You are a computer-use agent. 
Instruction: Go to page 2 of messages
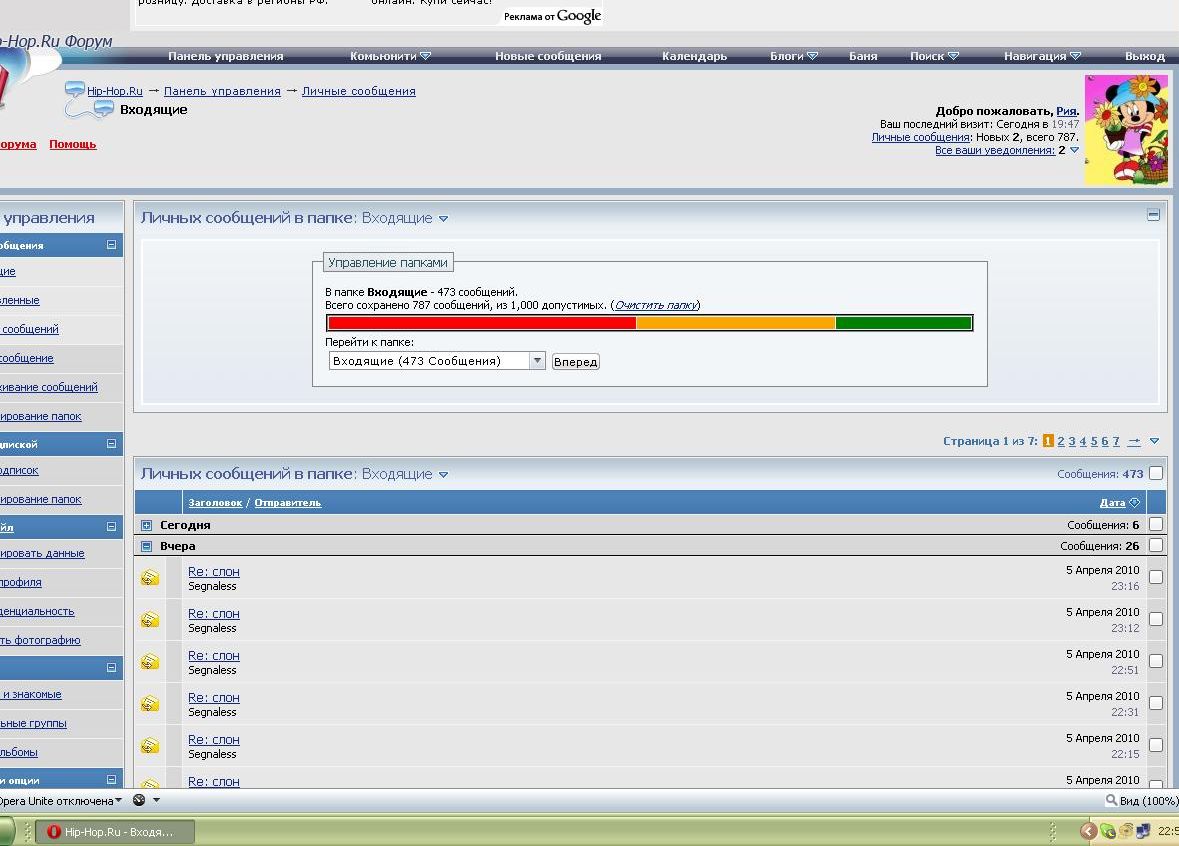click(x=1061, y=441)
